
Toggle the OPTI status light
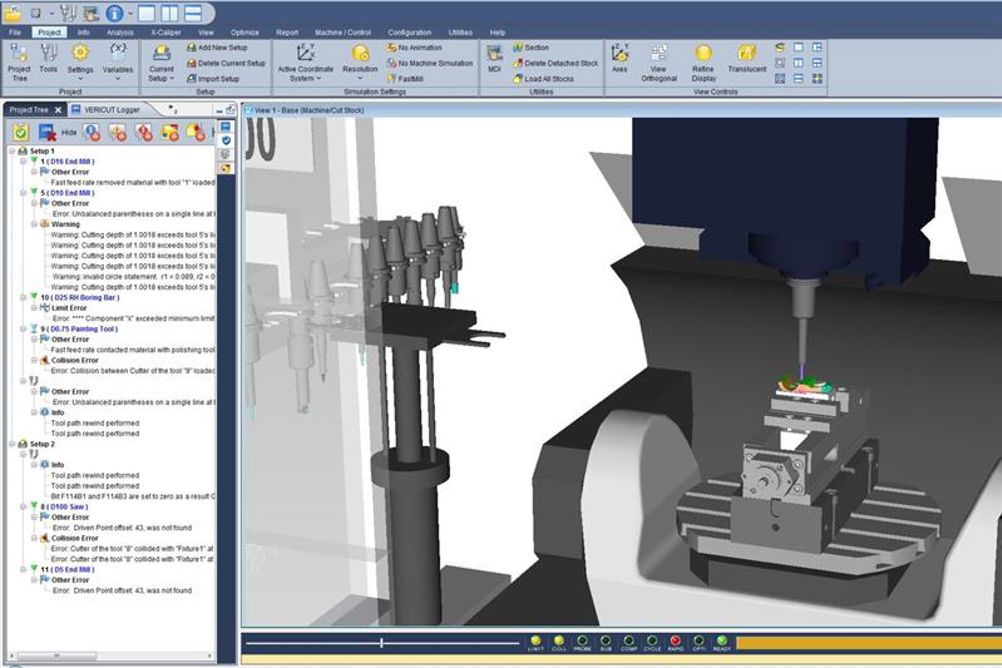point(698,641)
